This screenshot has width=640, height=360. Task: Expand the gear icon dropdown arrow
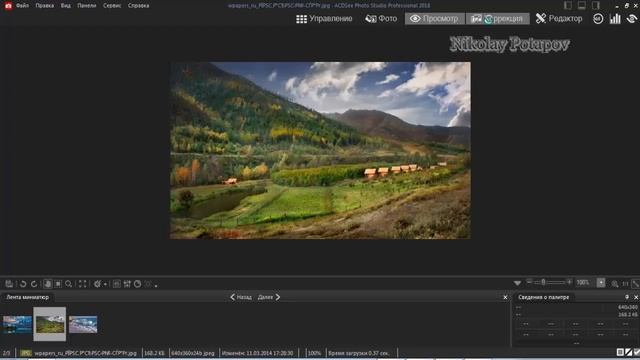[105, 284]
